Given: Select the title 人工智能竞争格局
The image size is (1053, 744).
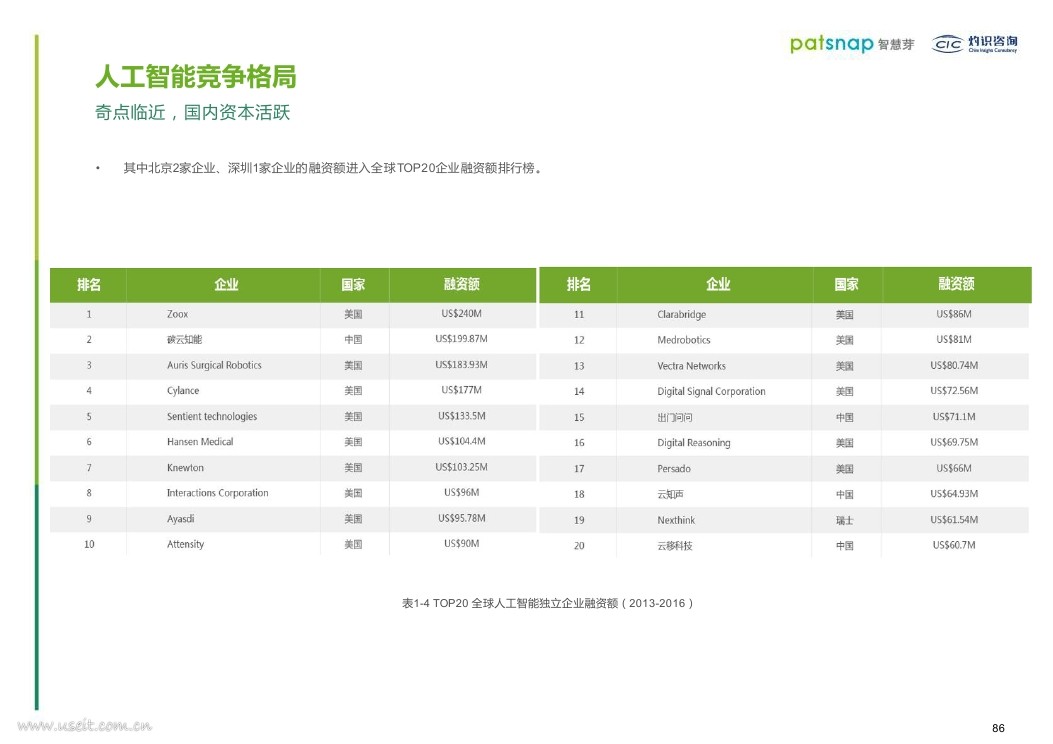Looking at the screenshot, I should [195, 77].
